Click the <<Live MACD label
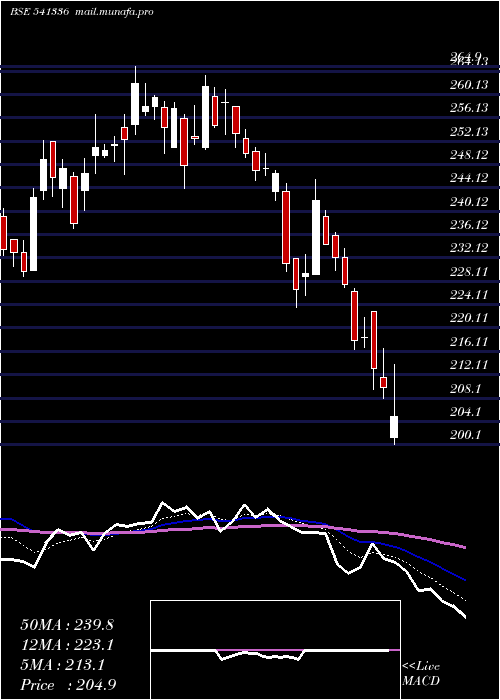The image size is (500, 700). pyautogui.click(x=421, y=674)
